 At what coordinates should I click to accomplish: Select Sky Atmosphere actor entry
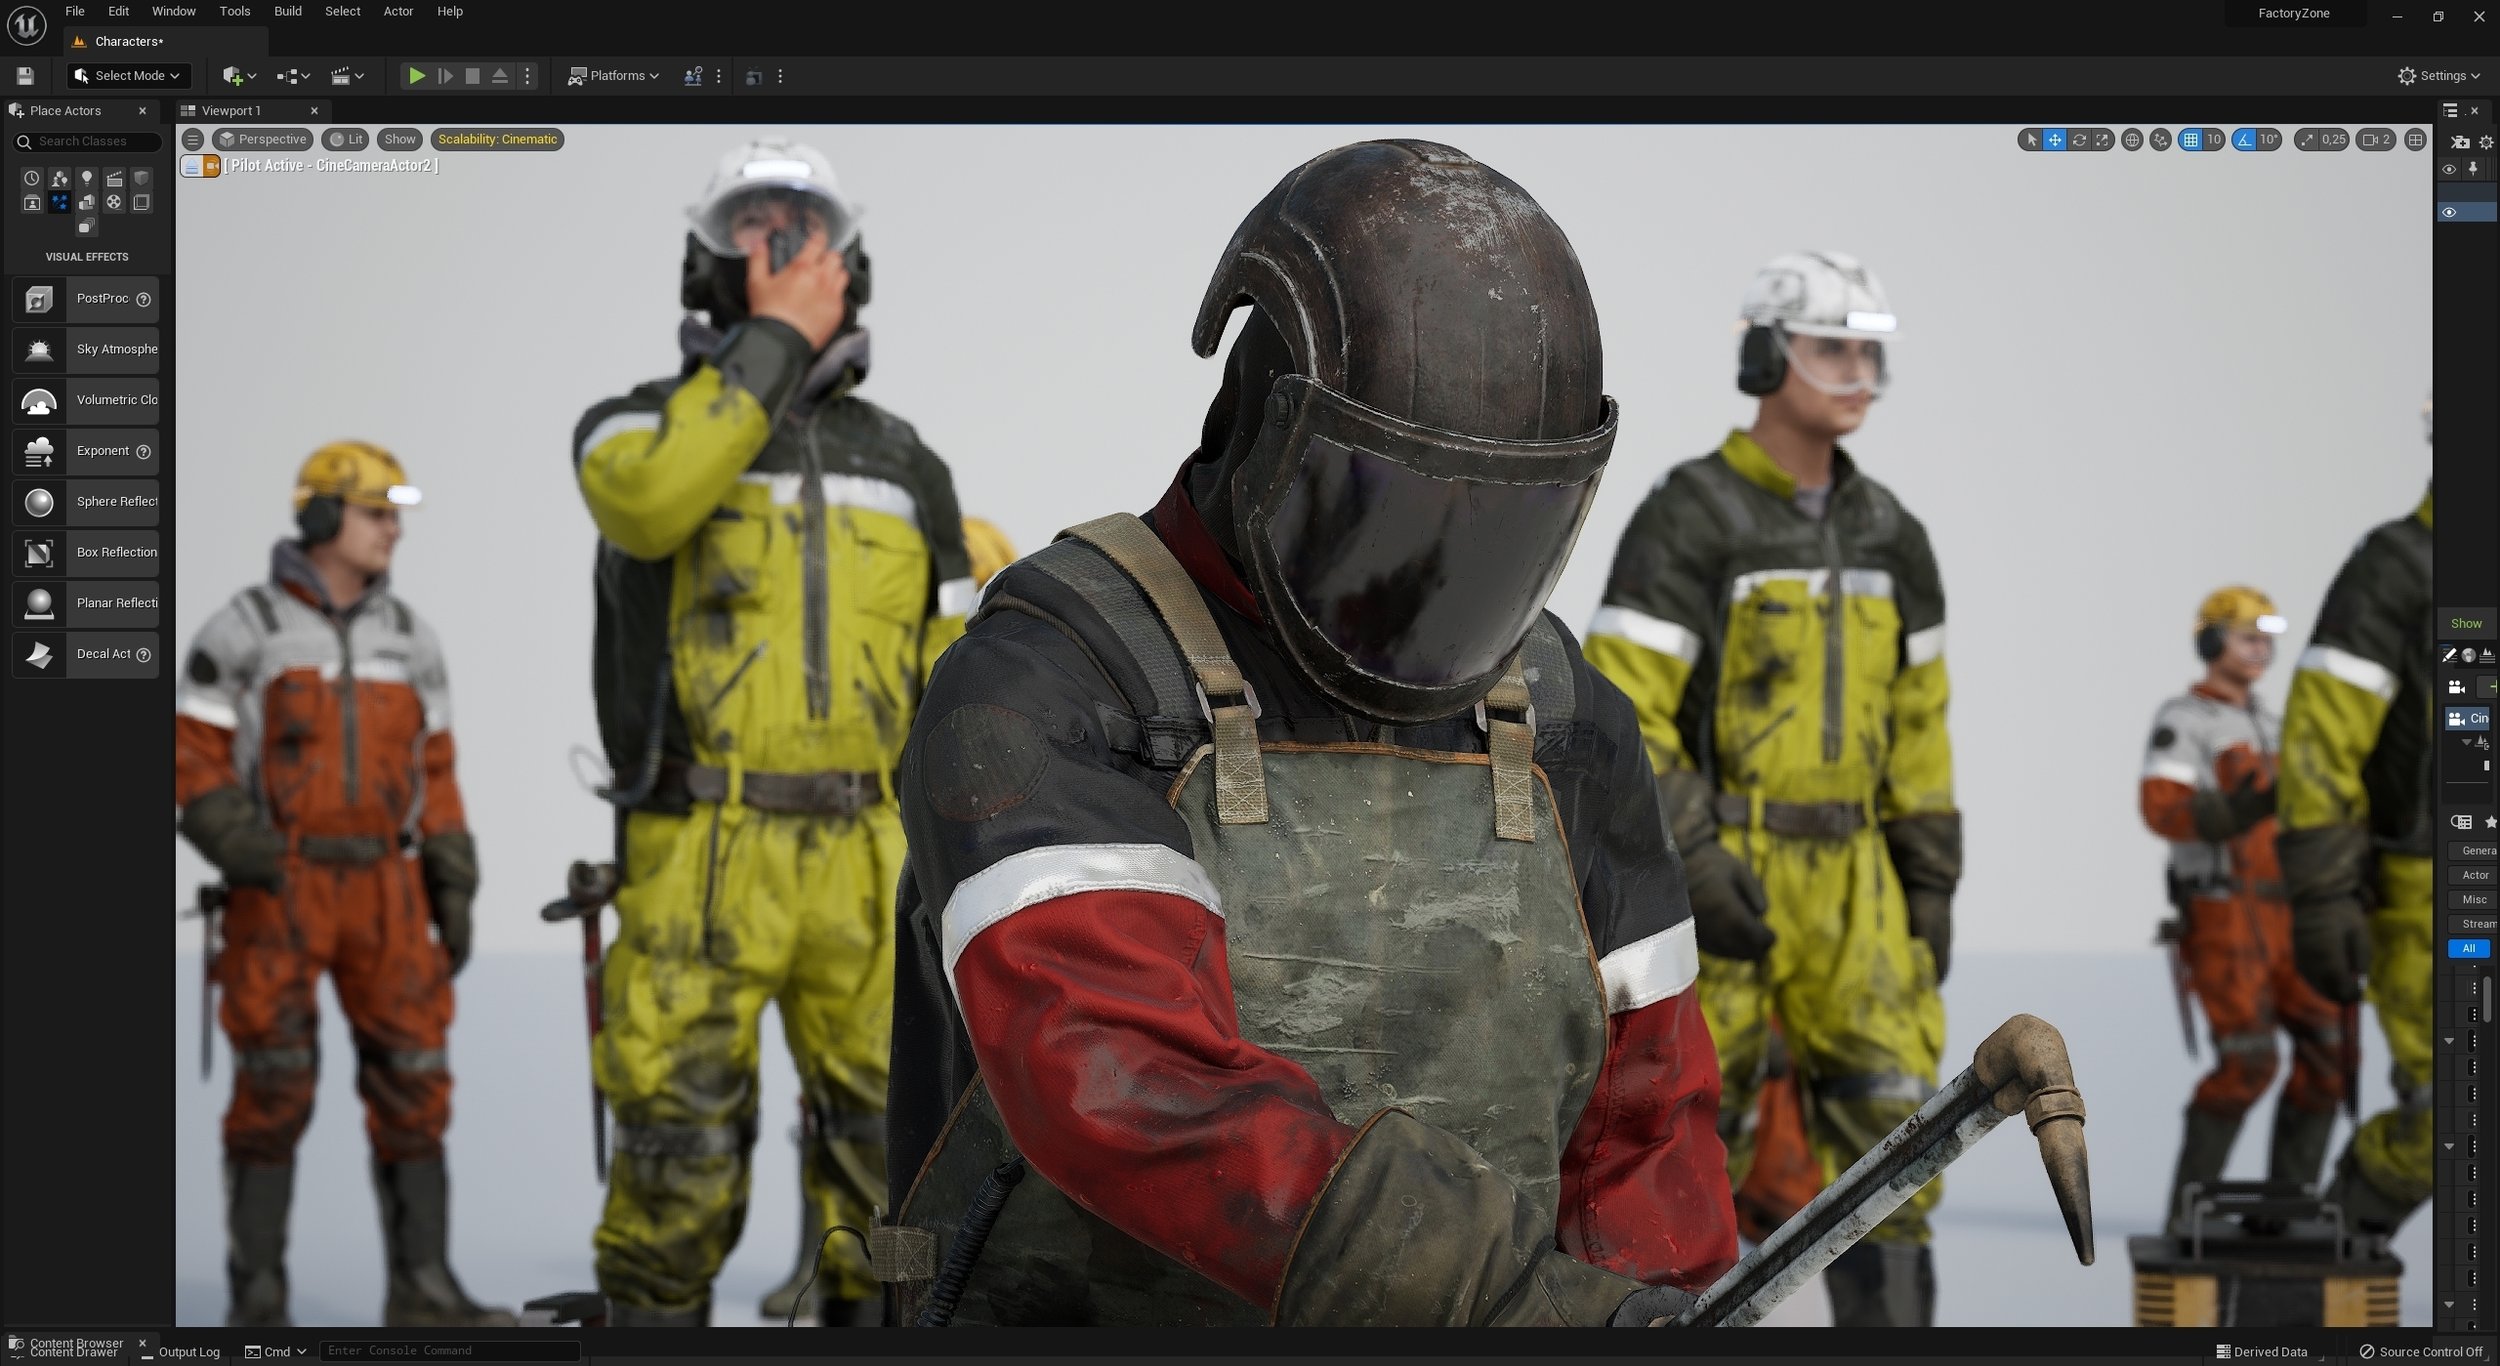click(85, 349)
